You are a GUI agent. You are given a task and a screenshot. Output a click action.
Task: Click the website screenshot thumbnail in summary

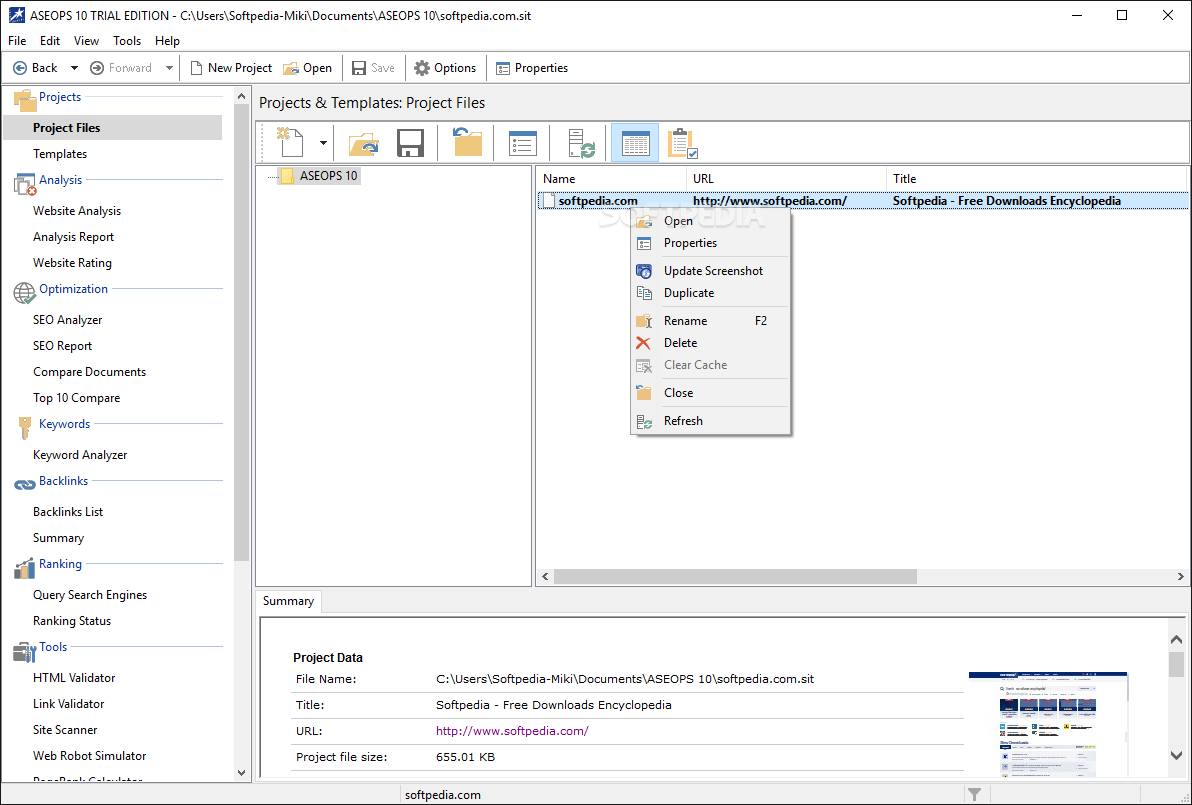tap(1048, 724)
